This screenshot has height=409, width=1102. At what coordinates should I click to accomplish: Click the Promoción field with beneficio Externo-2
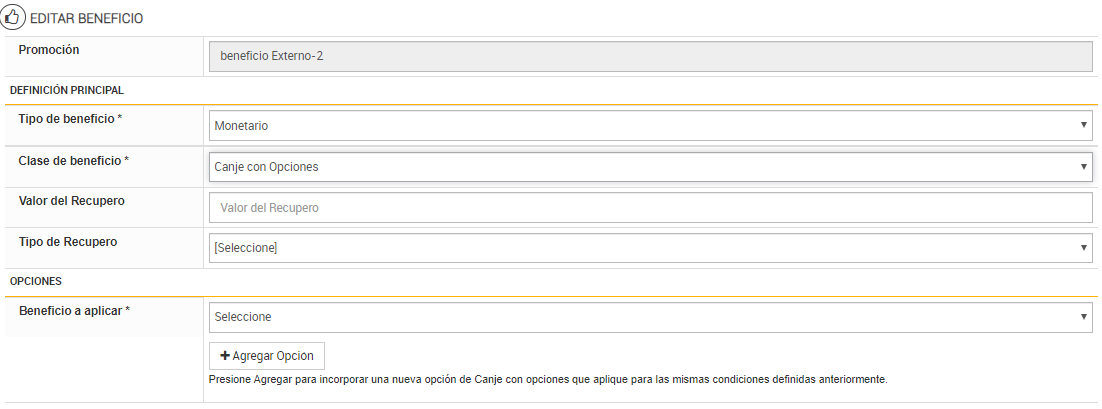point(650,56)
